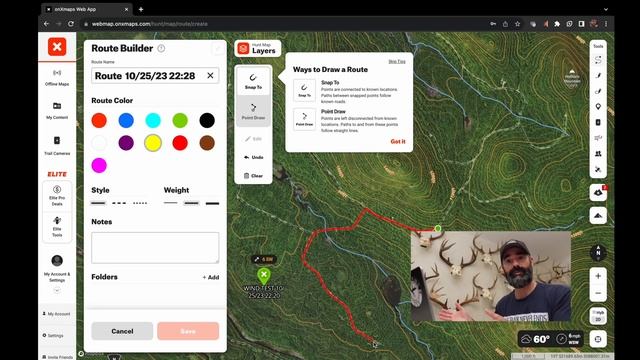This screenshot has height=360, width=640.
Task: Select the Snap To drawing mode
Action: pos(253,81)
